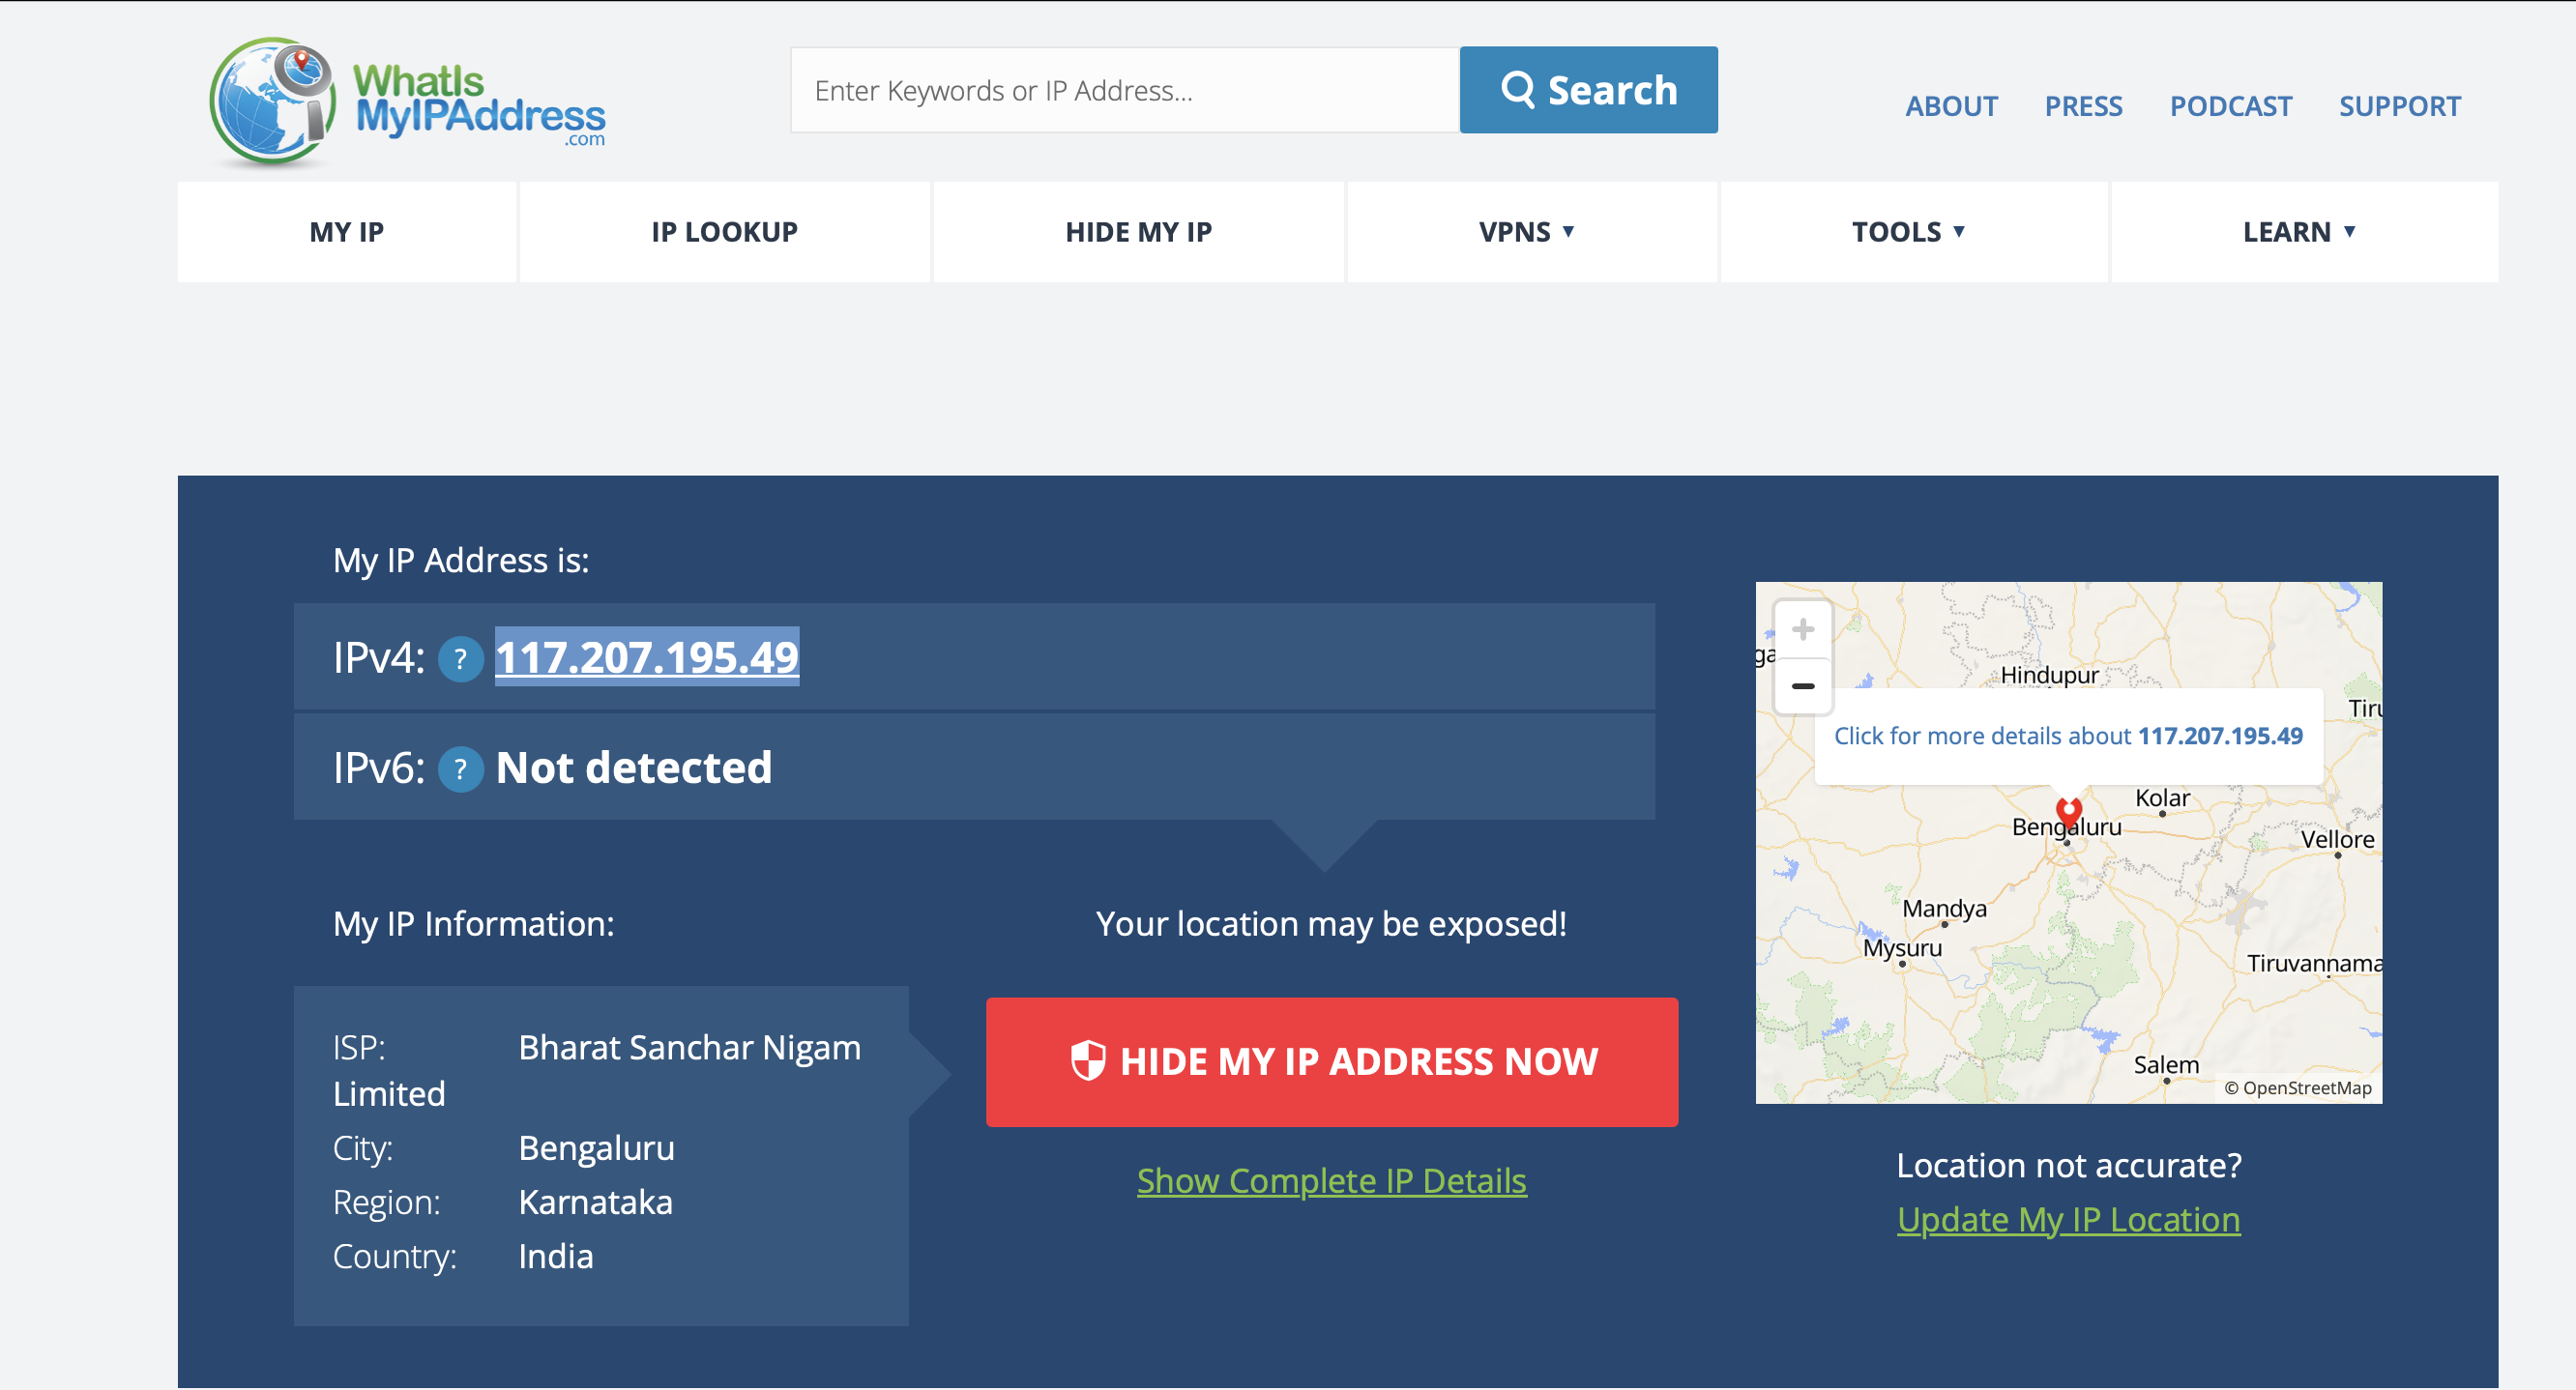Click the IPv6 question mark help icon

[461, 769]
